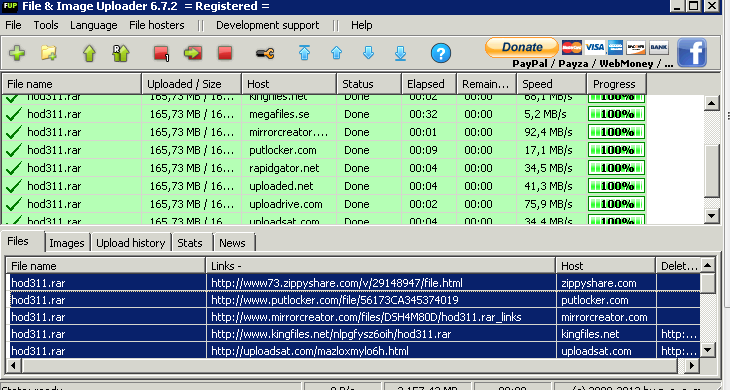This screenshot has width=730, height=390.
Task: Select the zippyshare.com link row
Action: point(355,283)
